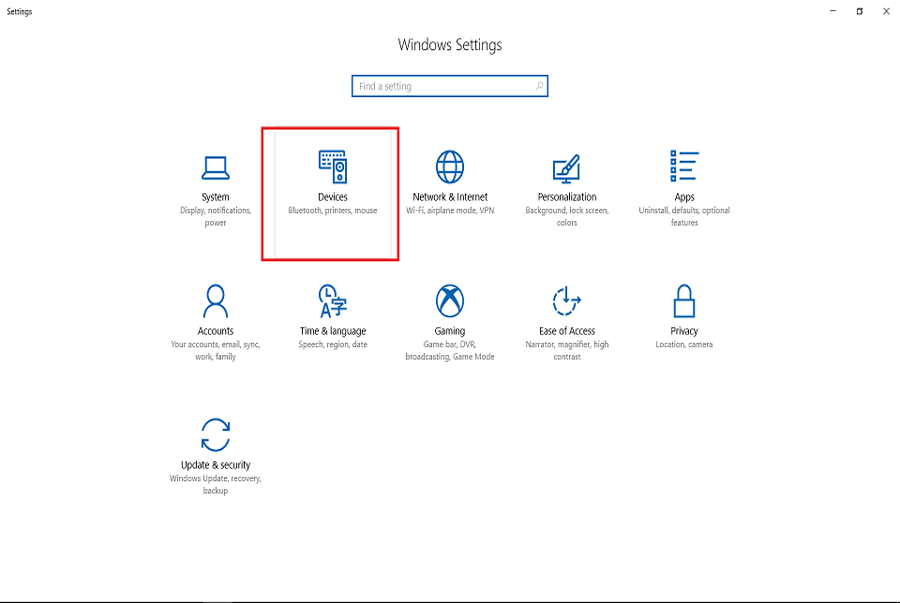This screenshot has height=603, width=900.
Task: Click 'Bluetooth, printers, mouse' description
Action: [333, 211]
